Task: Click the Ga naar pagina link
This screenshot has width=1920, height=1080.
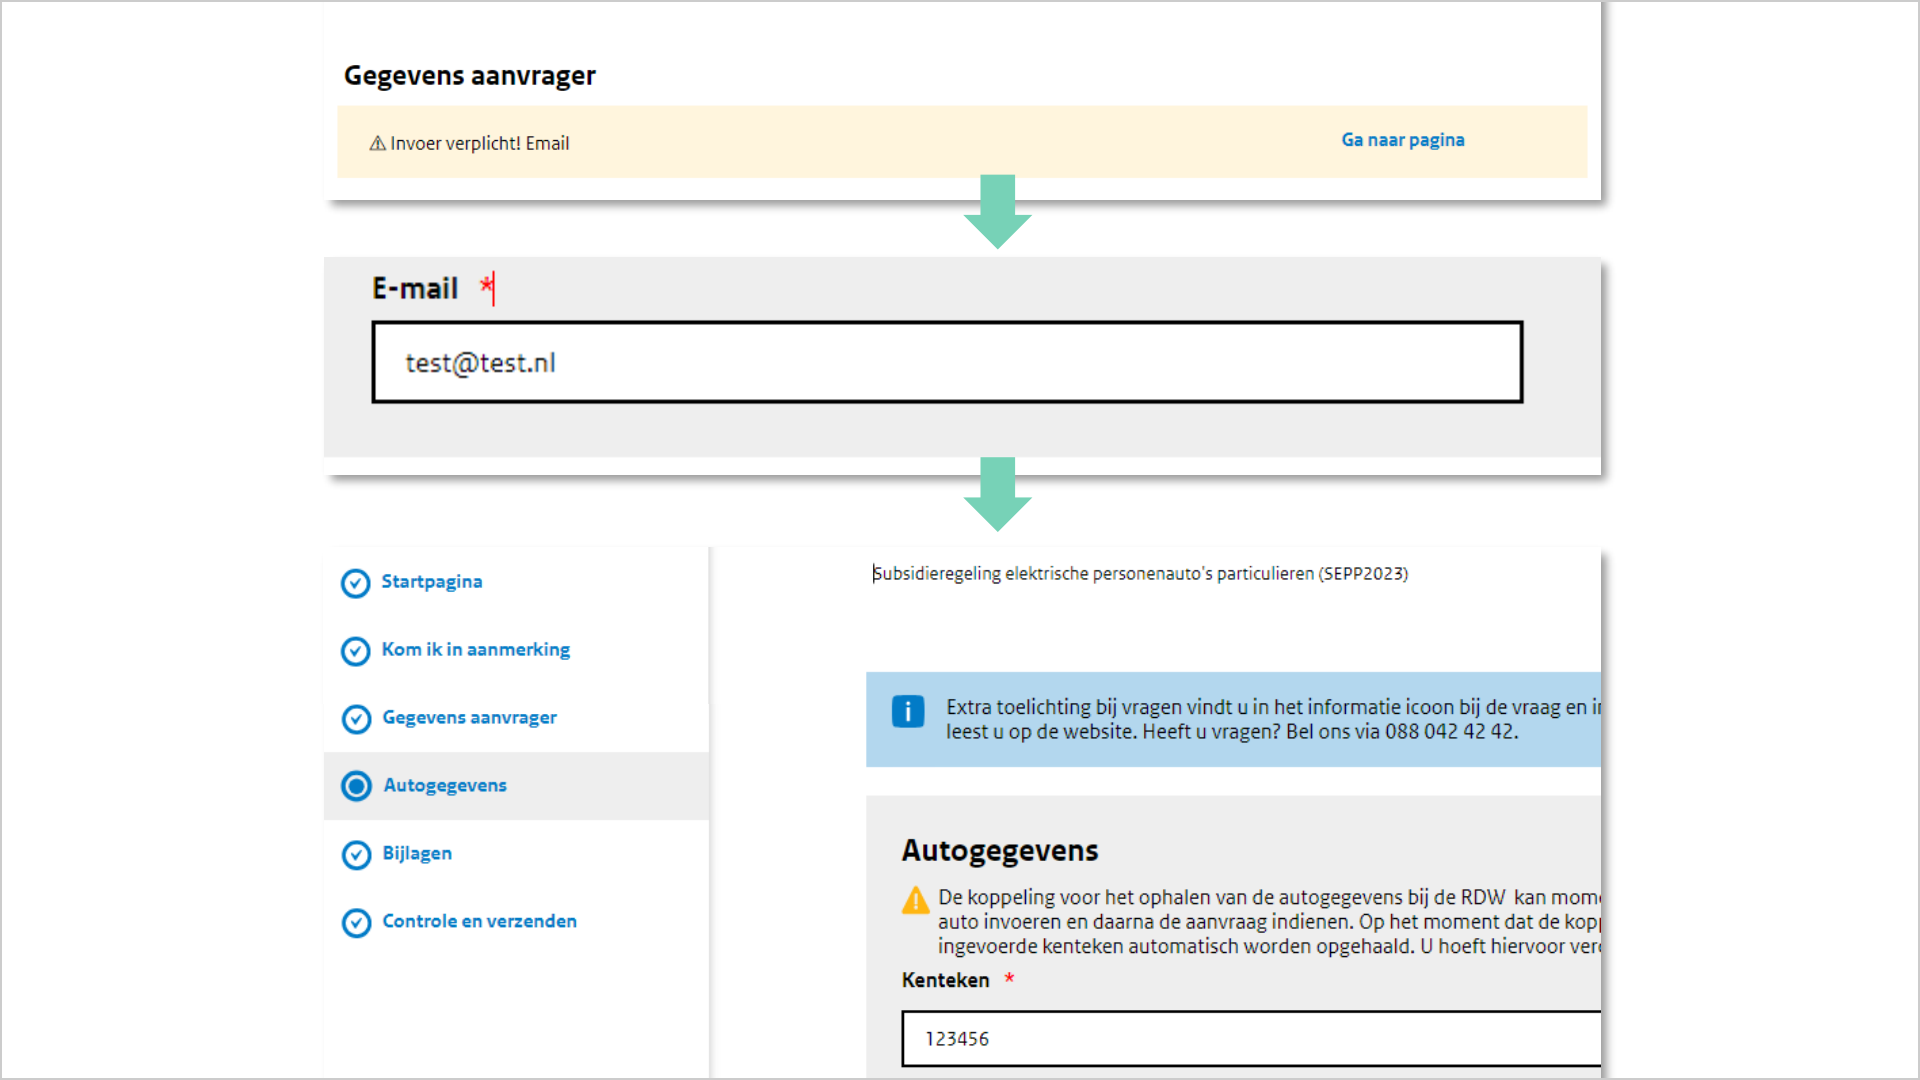Action: coord(1402,139)
